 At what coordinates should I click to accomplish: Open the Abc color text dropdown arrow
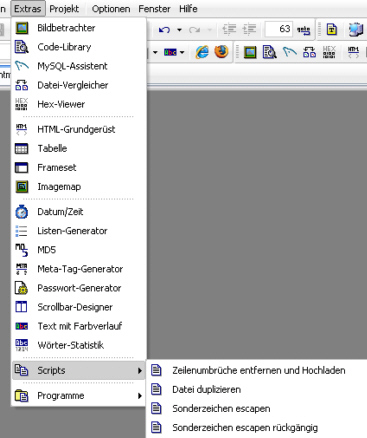(x=182, y=52)
